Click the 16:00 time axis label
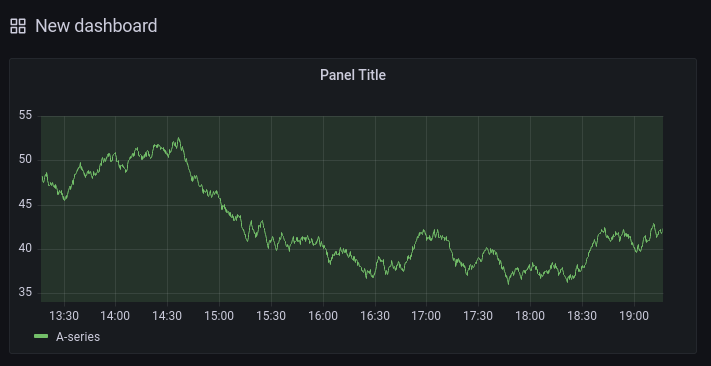The width and height of the screenshot is (711, 366). click(323, 316)
